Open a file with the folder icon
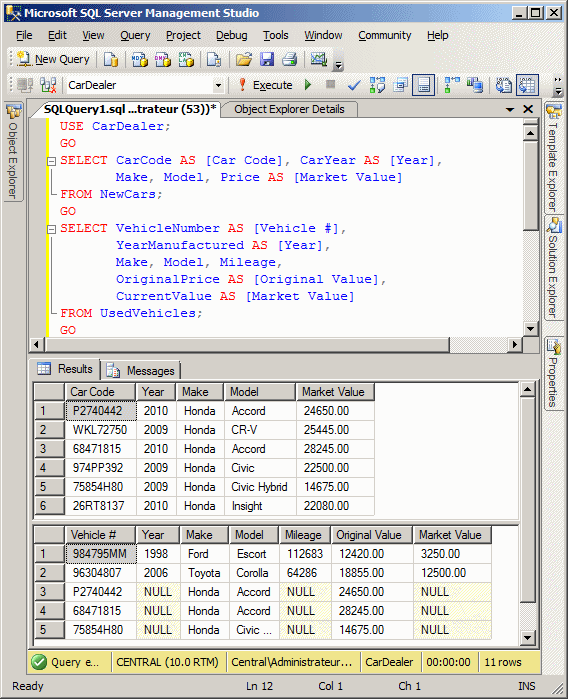The image size is (568, 699). pyautogui.click(x=244, y=59)
